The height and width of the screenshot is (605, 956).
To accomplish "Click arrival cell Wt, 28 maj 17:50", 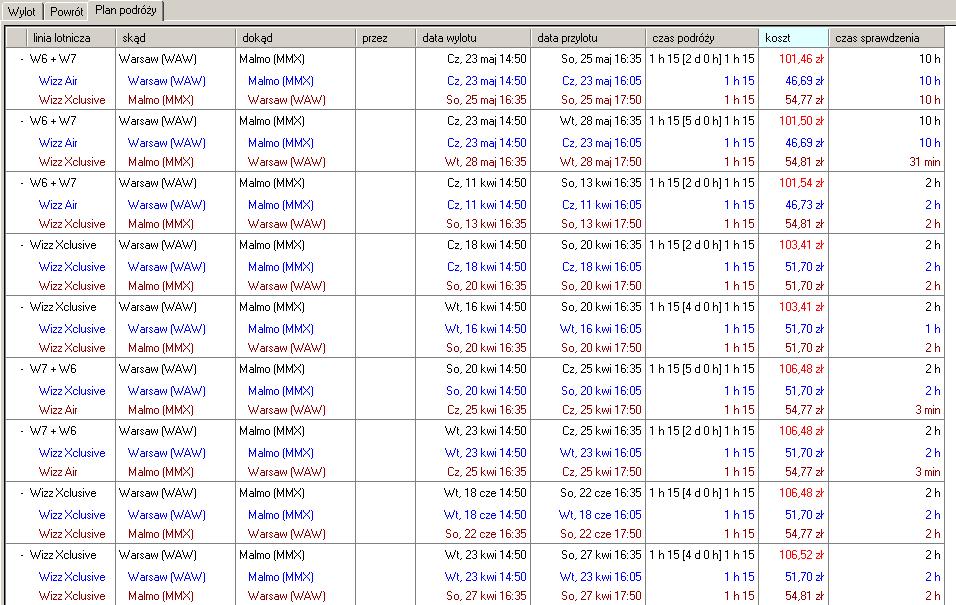I will coord(601,162).
